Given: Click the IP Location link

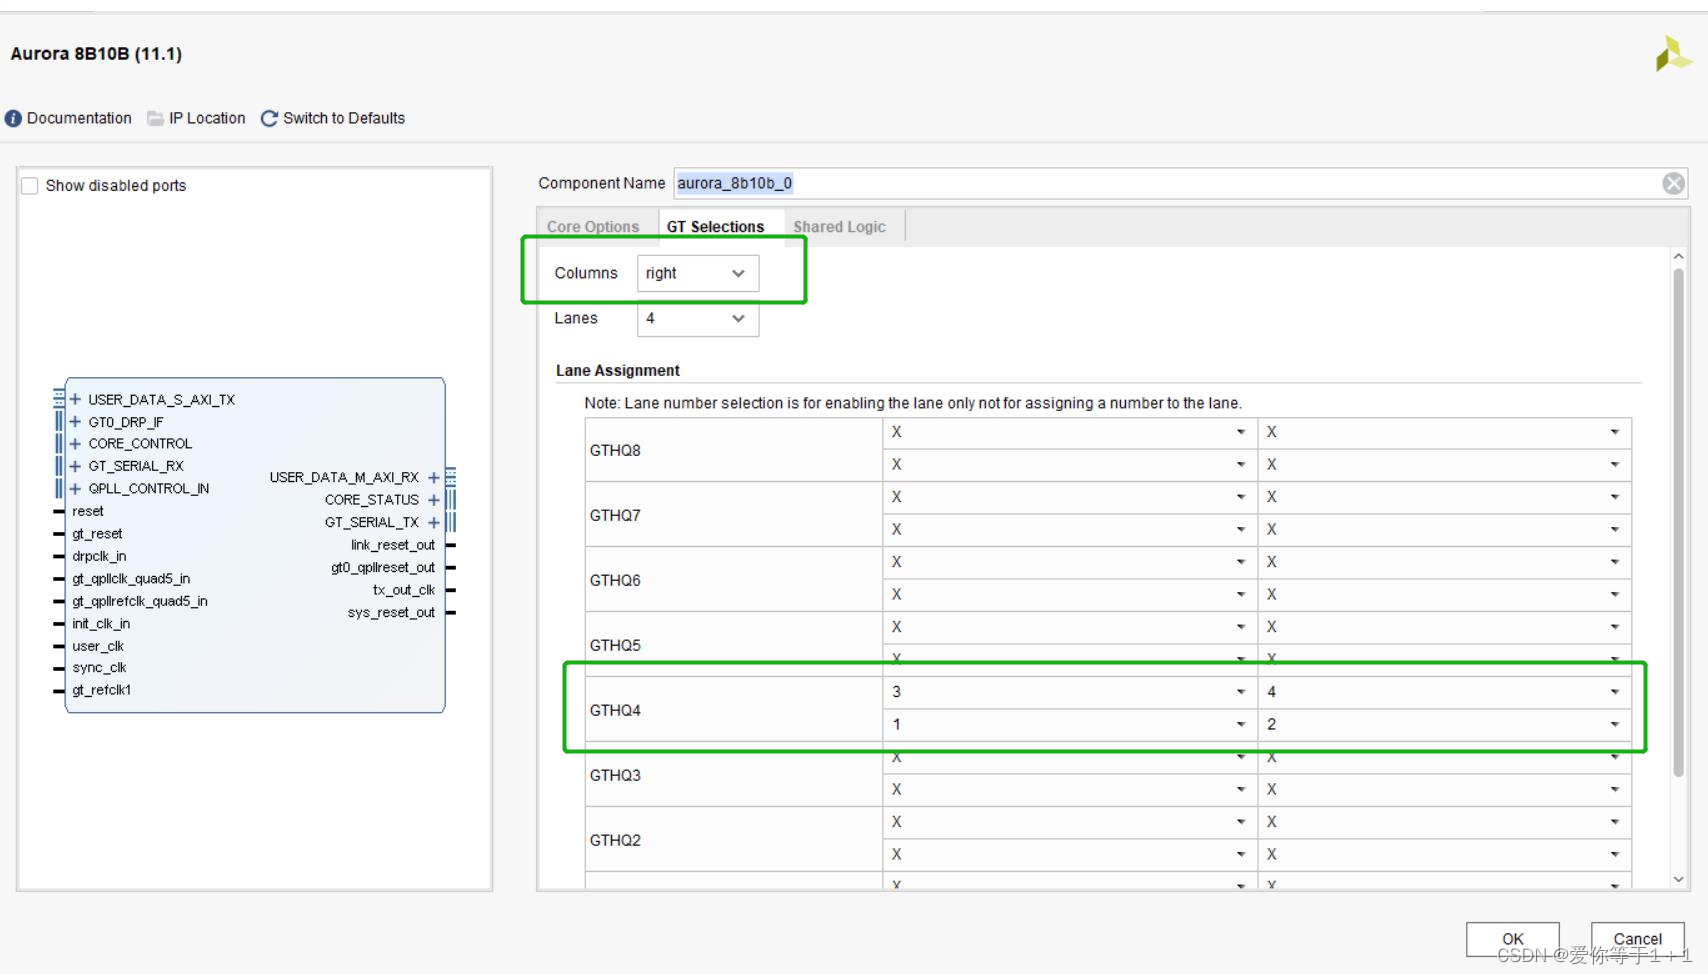Looking at the screenshot, I should coord(207,118).
